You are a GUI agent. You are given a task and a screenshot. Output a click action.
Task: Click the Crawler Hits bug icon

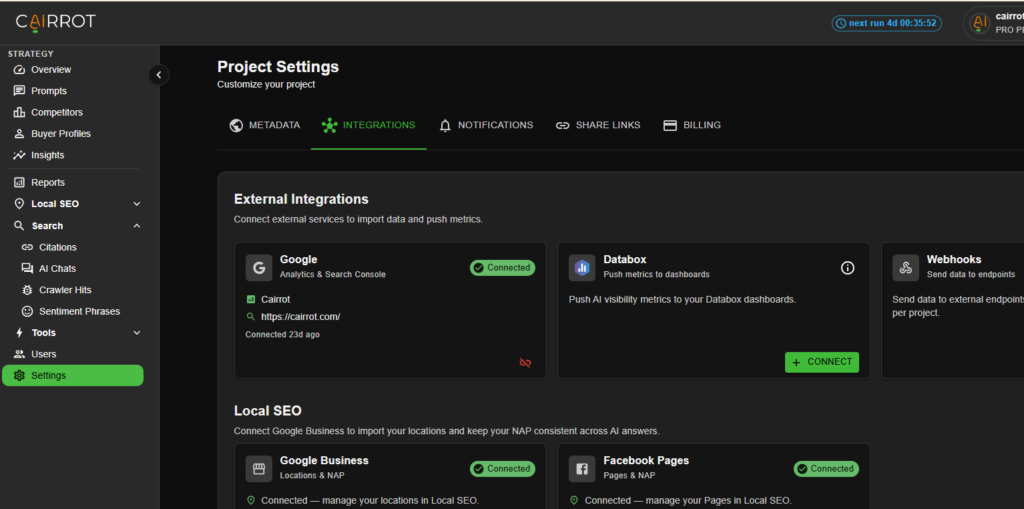pyautogui.click(x=27, y=289)
